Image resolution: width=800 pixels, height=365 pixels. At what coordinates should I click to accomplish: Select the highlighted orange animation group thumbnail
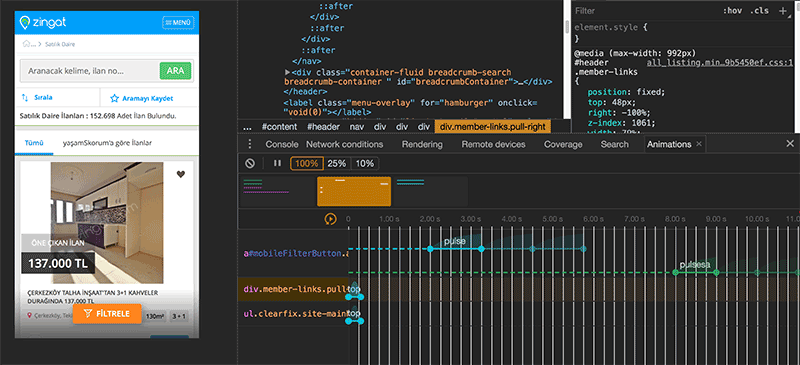(354, 191)
